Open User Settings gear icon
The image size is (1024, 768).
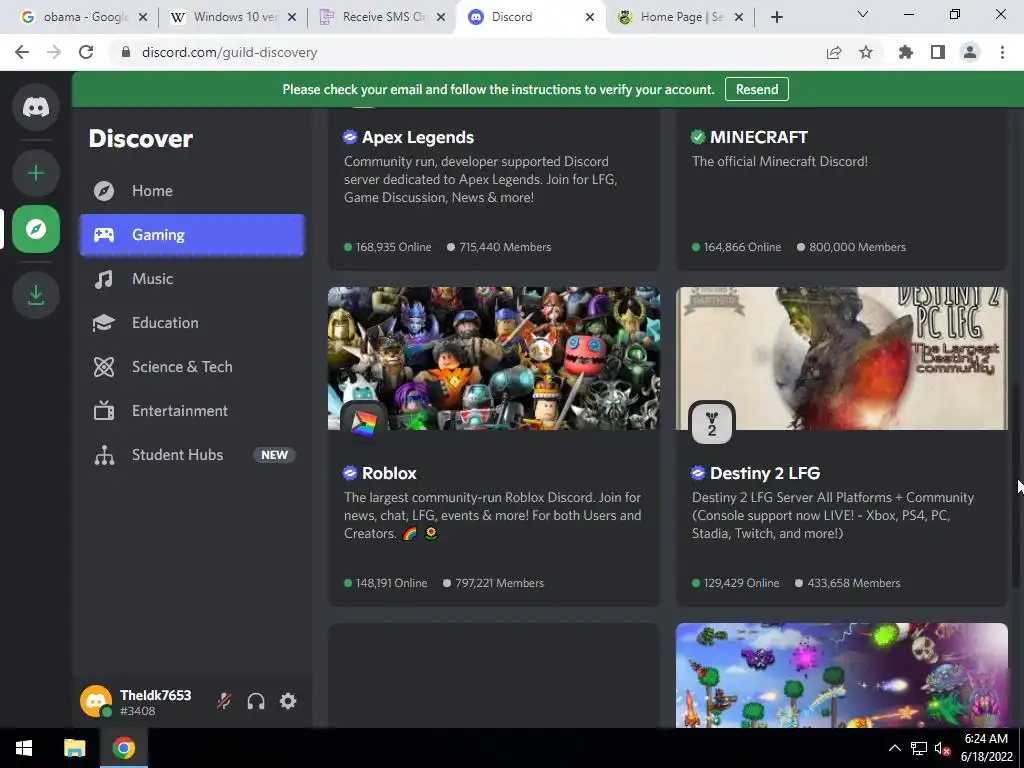pyautogui.click(x=288, y=701)
